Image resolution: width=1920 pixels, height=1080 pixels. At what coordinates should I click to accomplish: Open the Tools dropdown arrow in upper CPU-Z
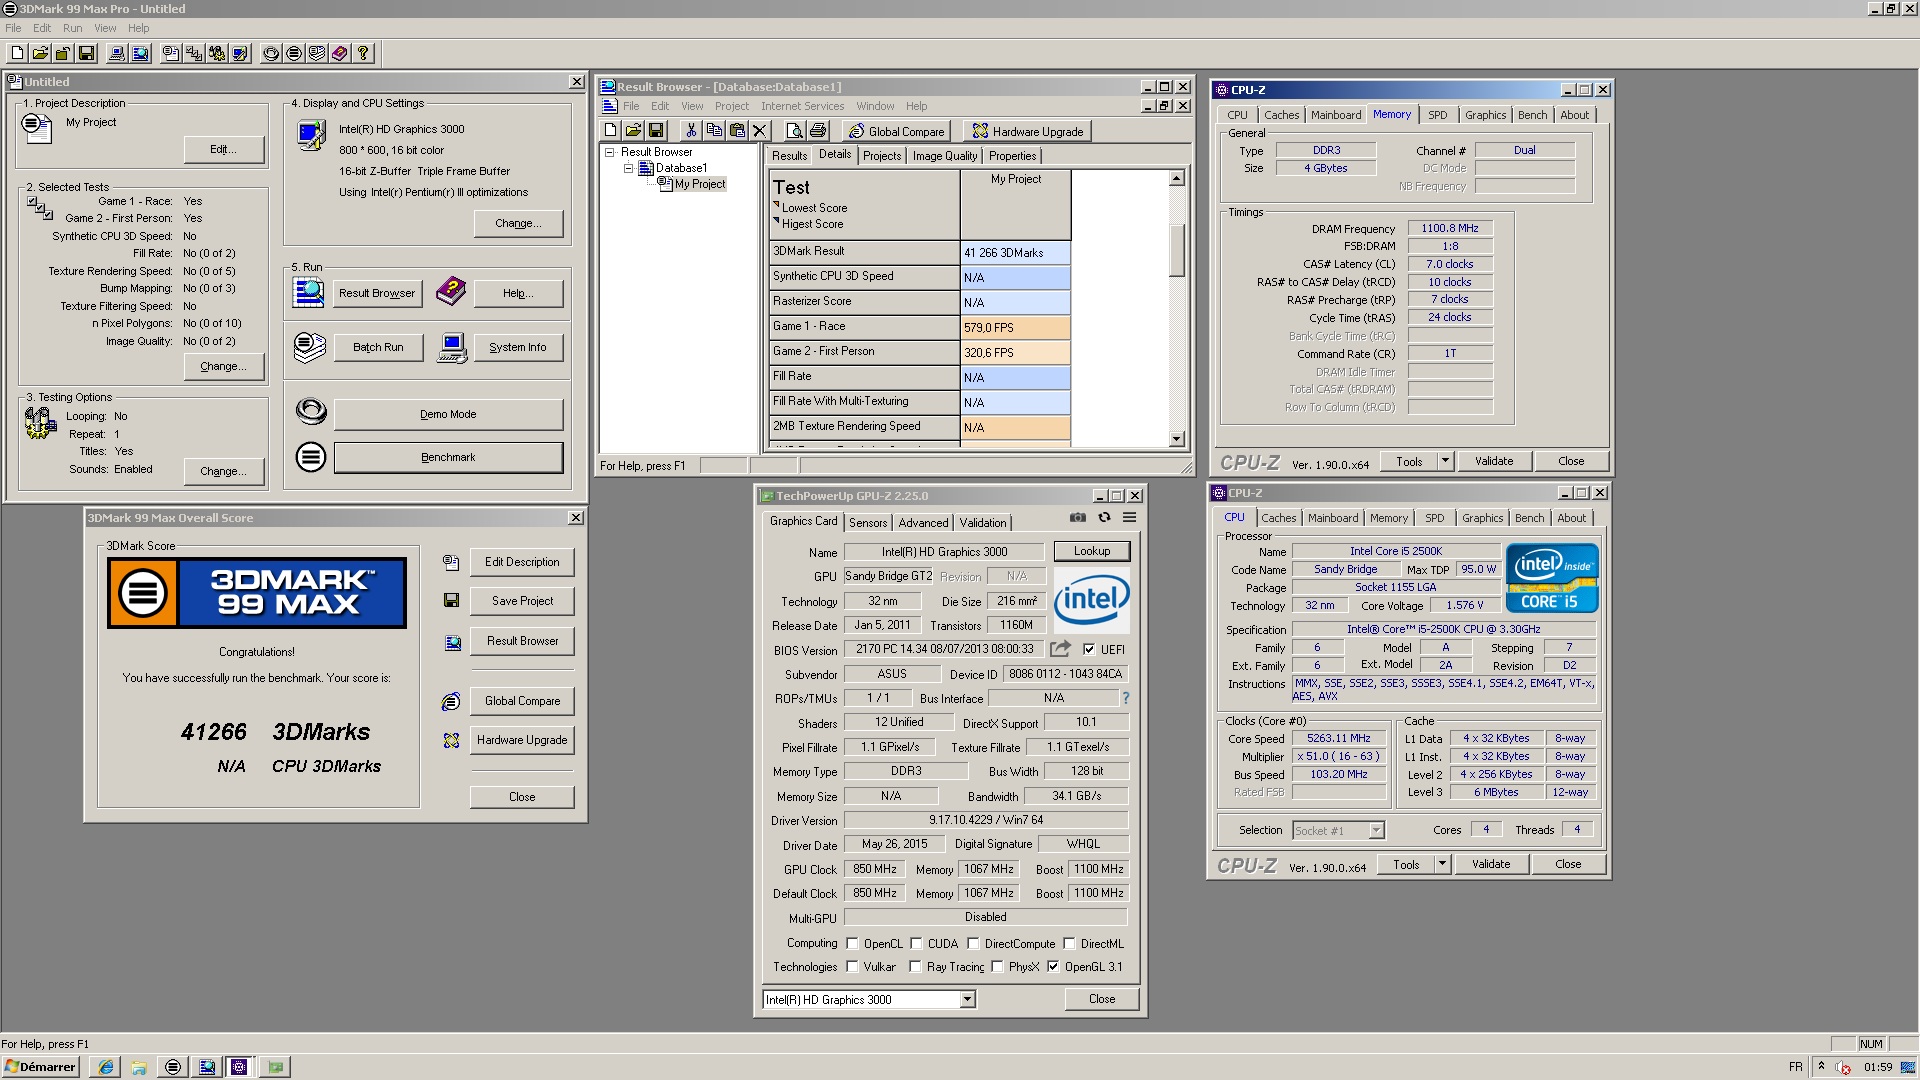click(x=1445, y=461)
